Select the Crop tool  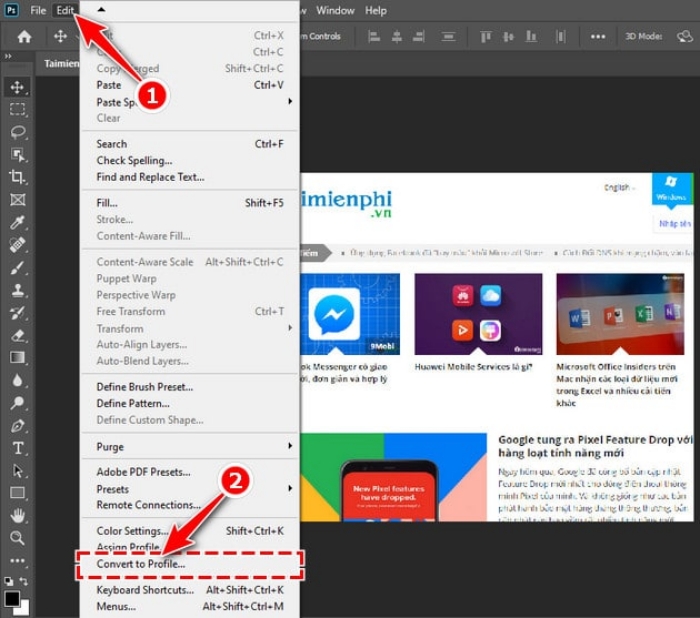[x=17, y=177]
